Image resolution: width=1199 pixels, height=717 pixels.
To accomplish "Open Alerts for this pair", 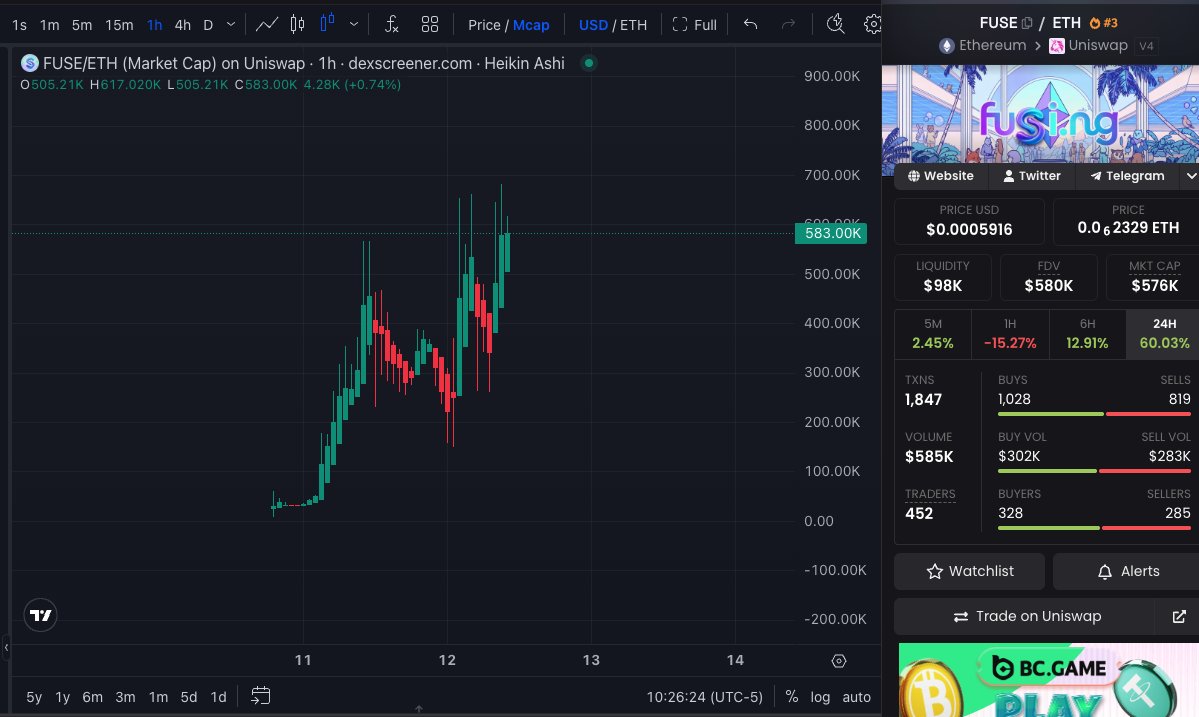I will pos(1127,571).
